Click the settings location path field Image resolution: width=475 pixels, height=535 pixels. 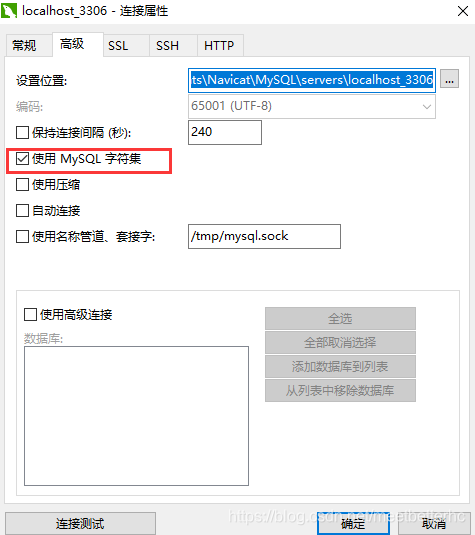[312, 80]
